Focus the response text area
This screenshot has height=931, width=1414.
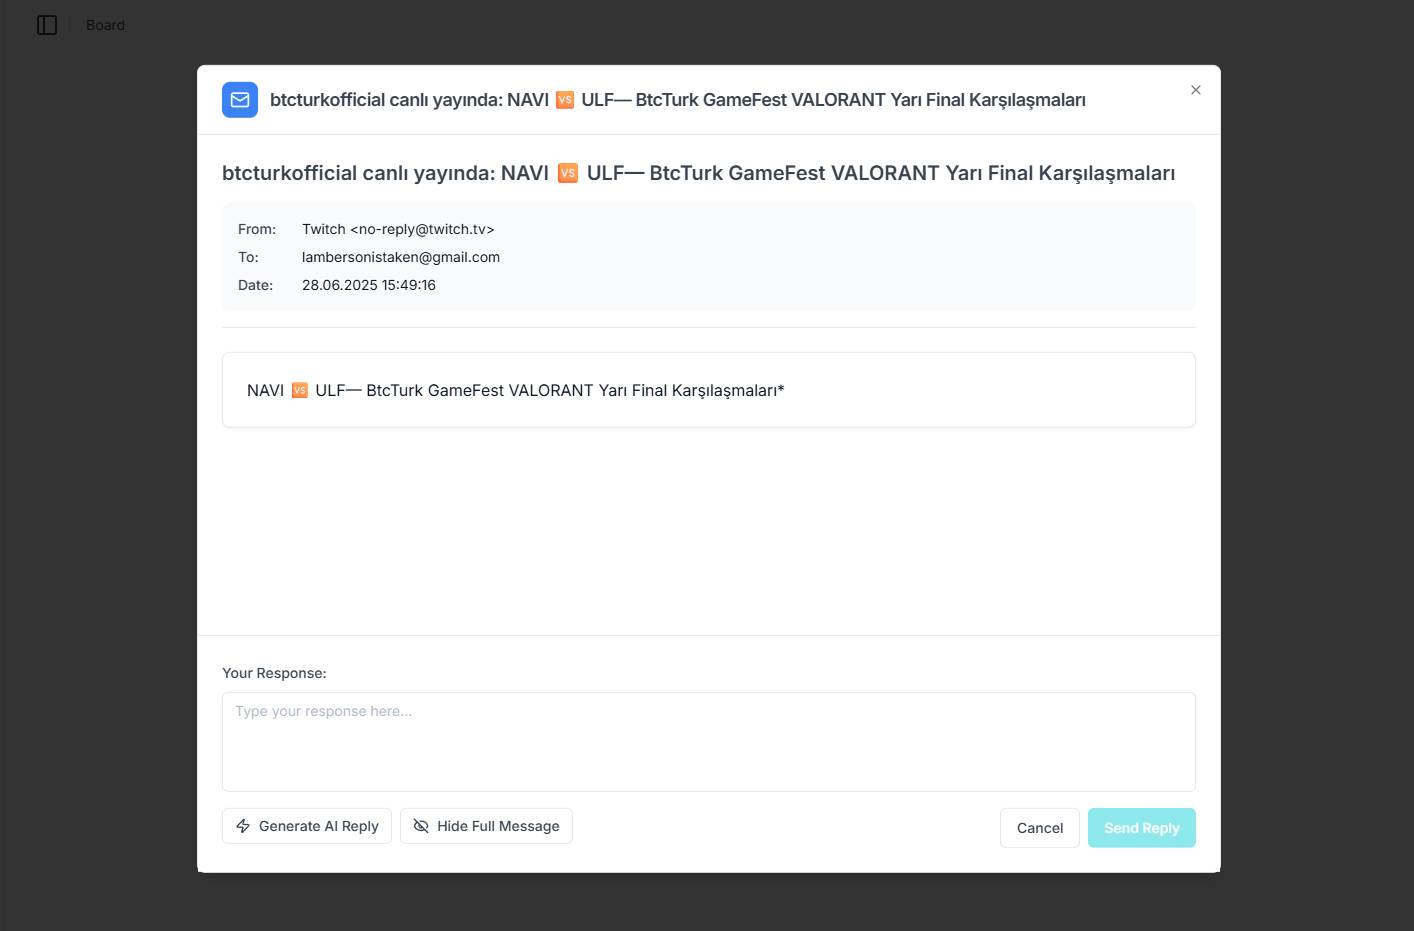(709, 742)
